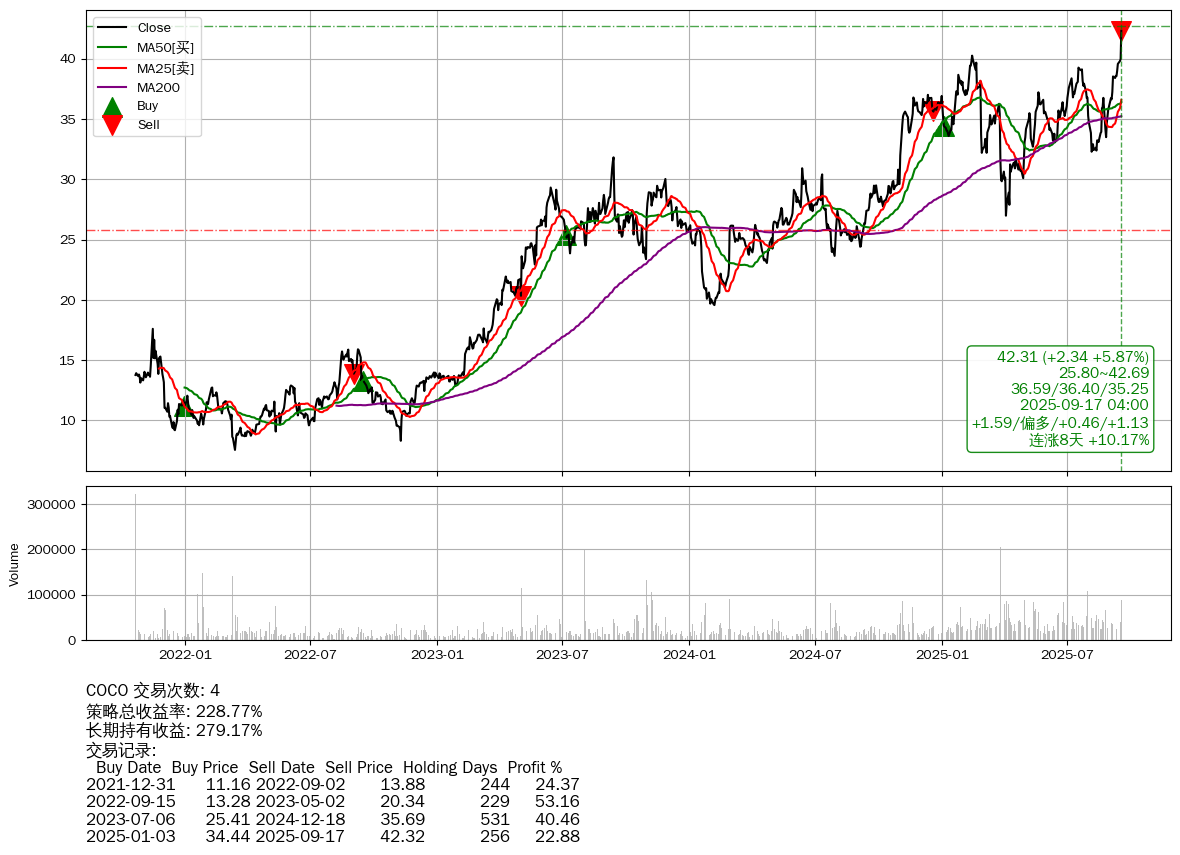Viewport: 1180px width, 855px height.
Task: Click the red Sell marker near 20 price level
Action: click(521, 295)
